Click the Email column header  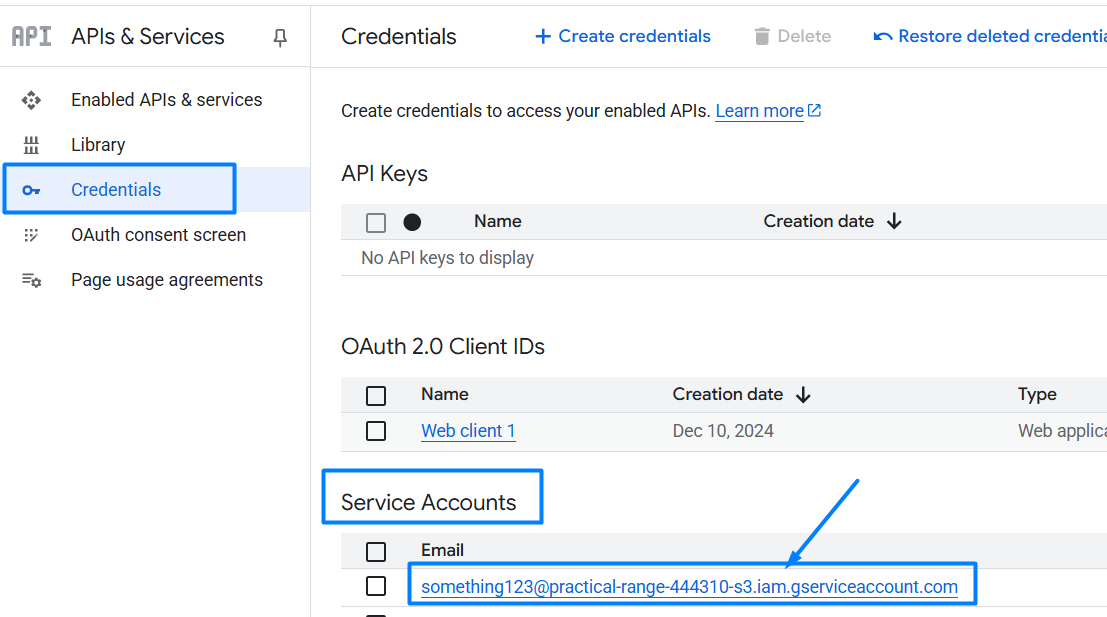[443, 550]
